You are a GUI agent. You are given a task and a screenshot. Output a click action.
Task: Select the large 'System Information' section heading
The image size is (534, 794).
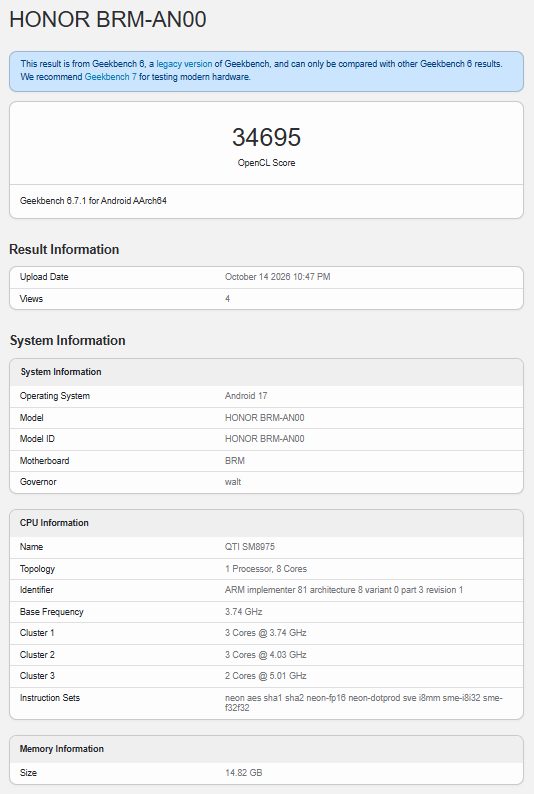click(67, 340)
